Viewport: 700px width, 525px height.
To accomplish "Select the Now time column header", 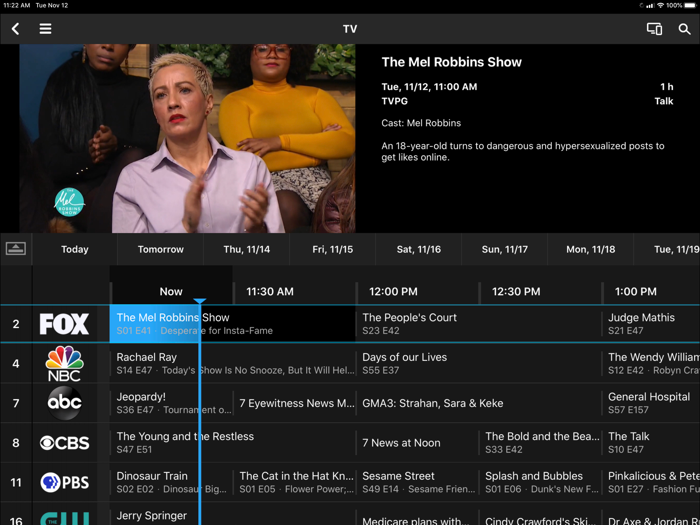I will (171, 292).
